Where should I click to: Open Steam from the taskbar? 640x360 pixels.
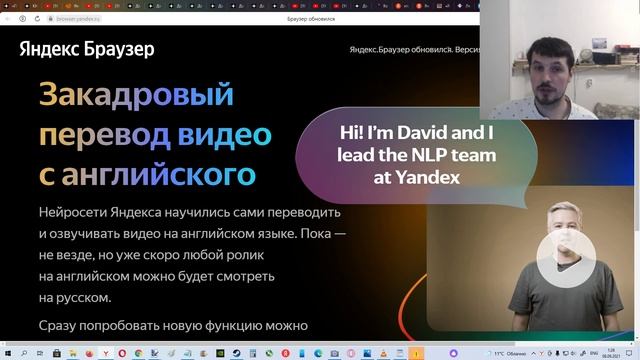click(236, 353)
